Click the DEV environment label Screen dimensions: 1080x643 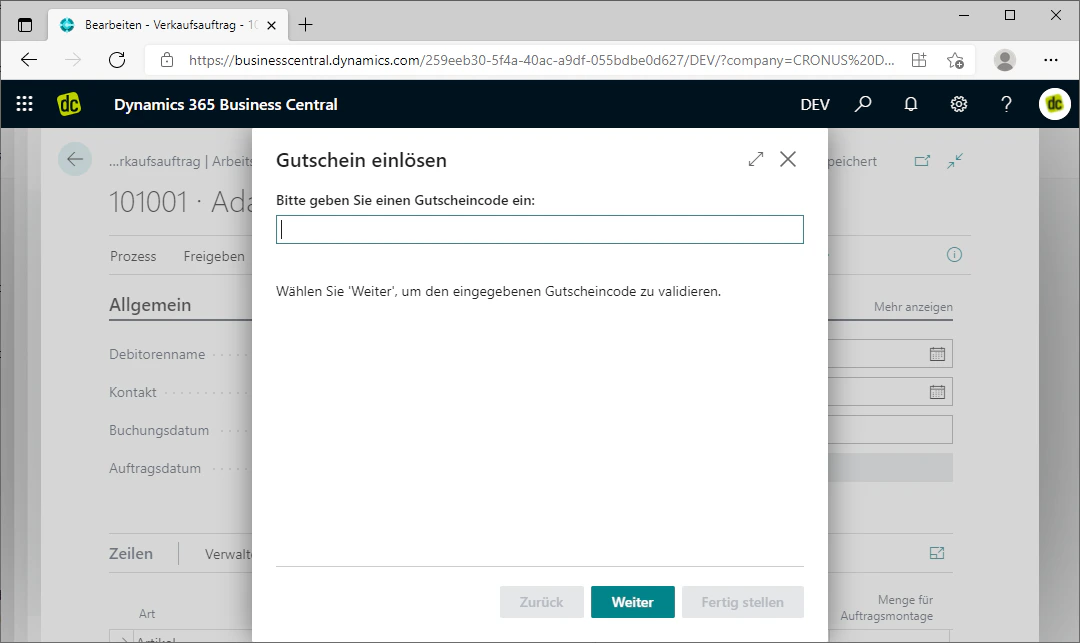click(815, 105)
